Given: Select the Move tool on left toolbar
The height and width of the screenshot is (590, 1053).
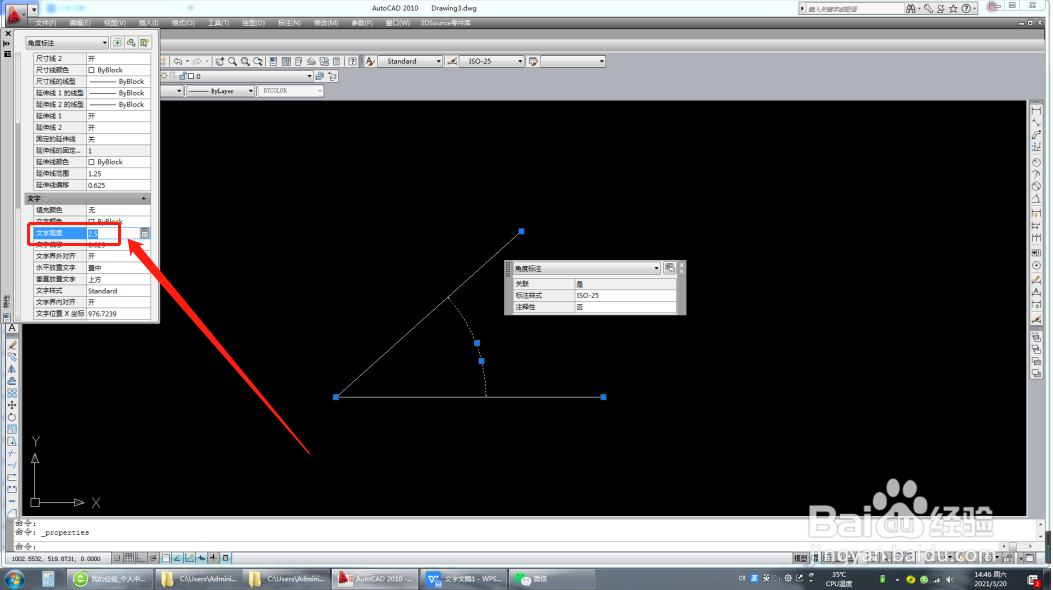Looking at the screenshot, I should (12, 405).
